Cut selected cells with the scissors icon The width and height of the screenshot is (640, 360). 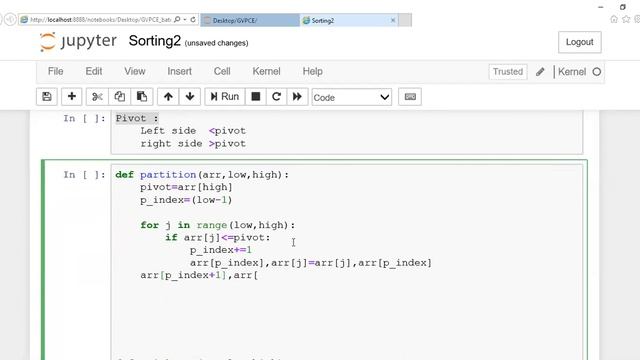[97, 97]
